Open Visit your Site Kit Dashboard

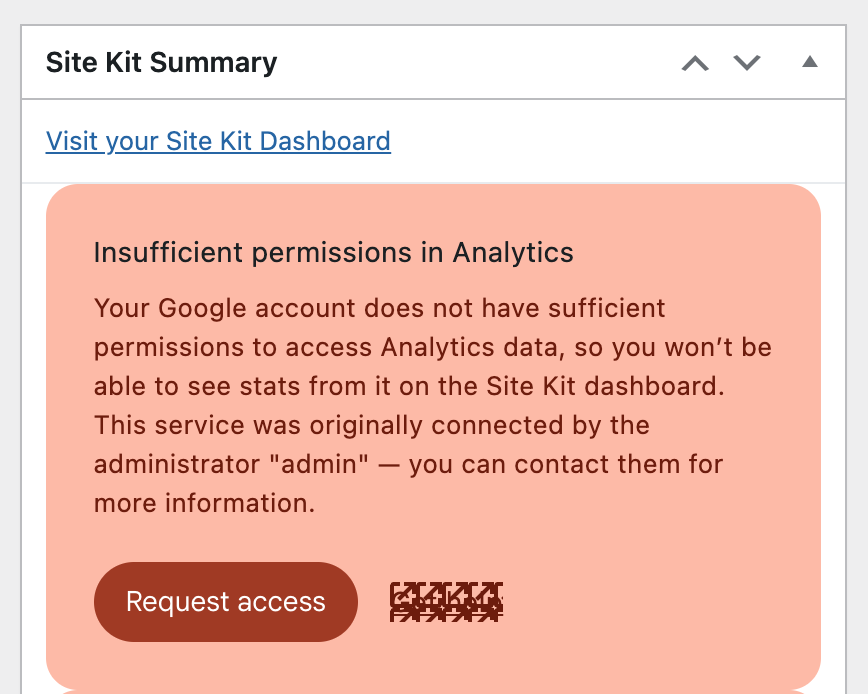(218, 141)
